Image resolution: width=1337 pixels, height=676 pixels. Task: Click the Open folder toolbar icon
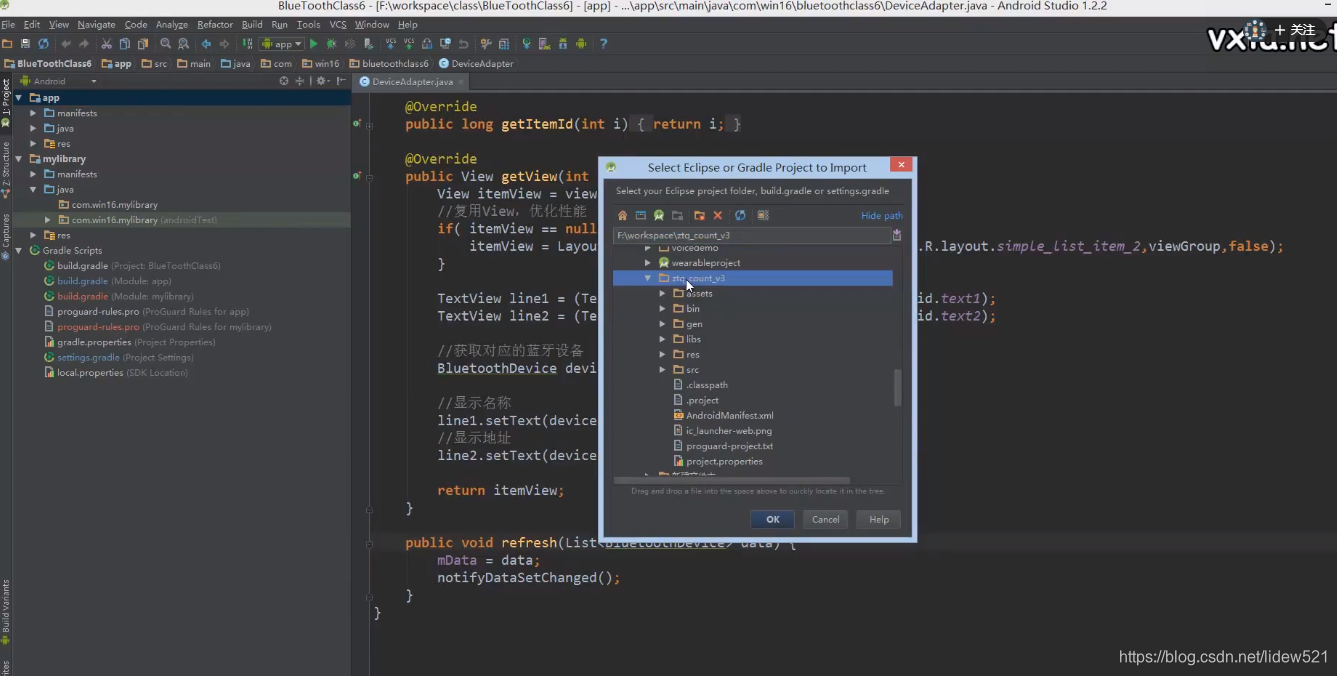7,44
